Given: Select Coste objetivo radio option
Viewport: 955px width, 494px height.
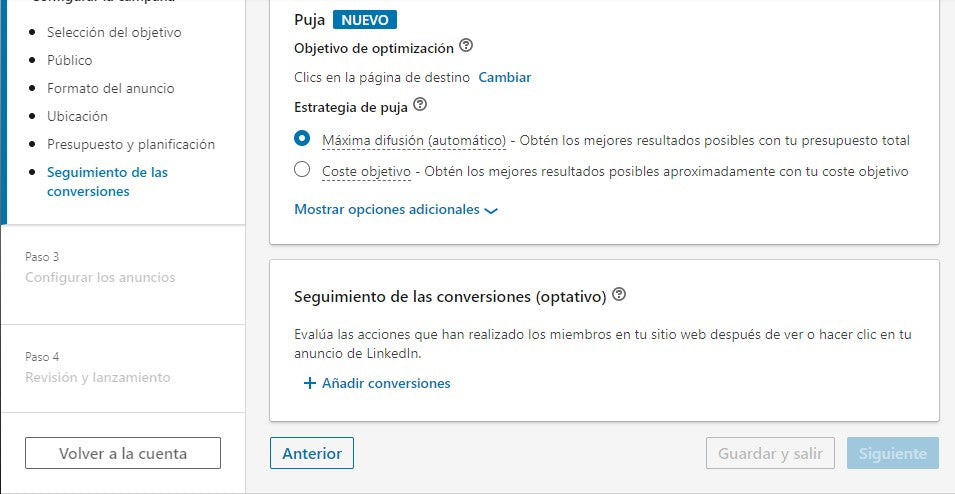Looking at the screenshot, I should [302, 170].
